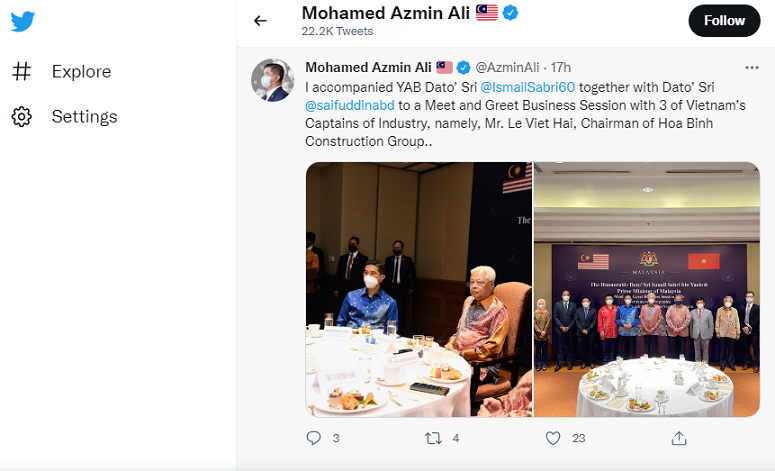The image size is (775, 471).
Task: Open the left photo of dinner table
Action: click(418, 290)
